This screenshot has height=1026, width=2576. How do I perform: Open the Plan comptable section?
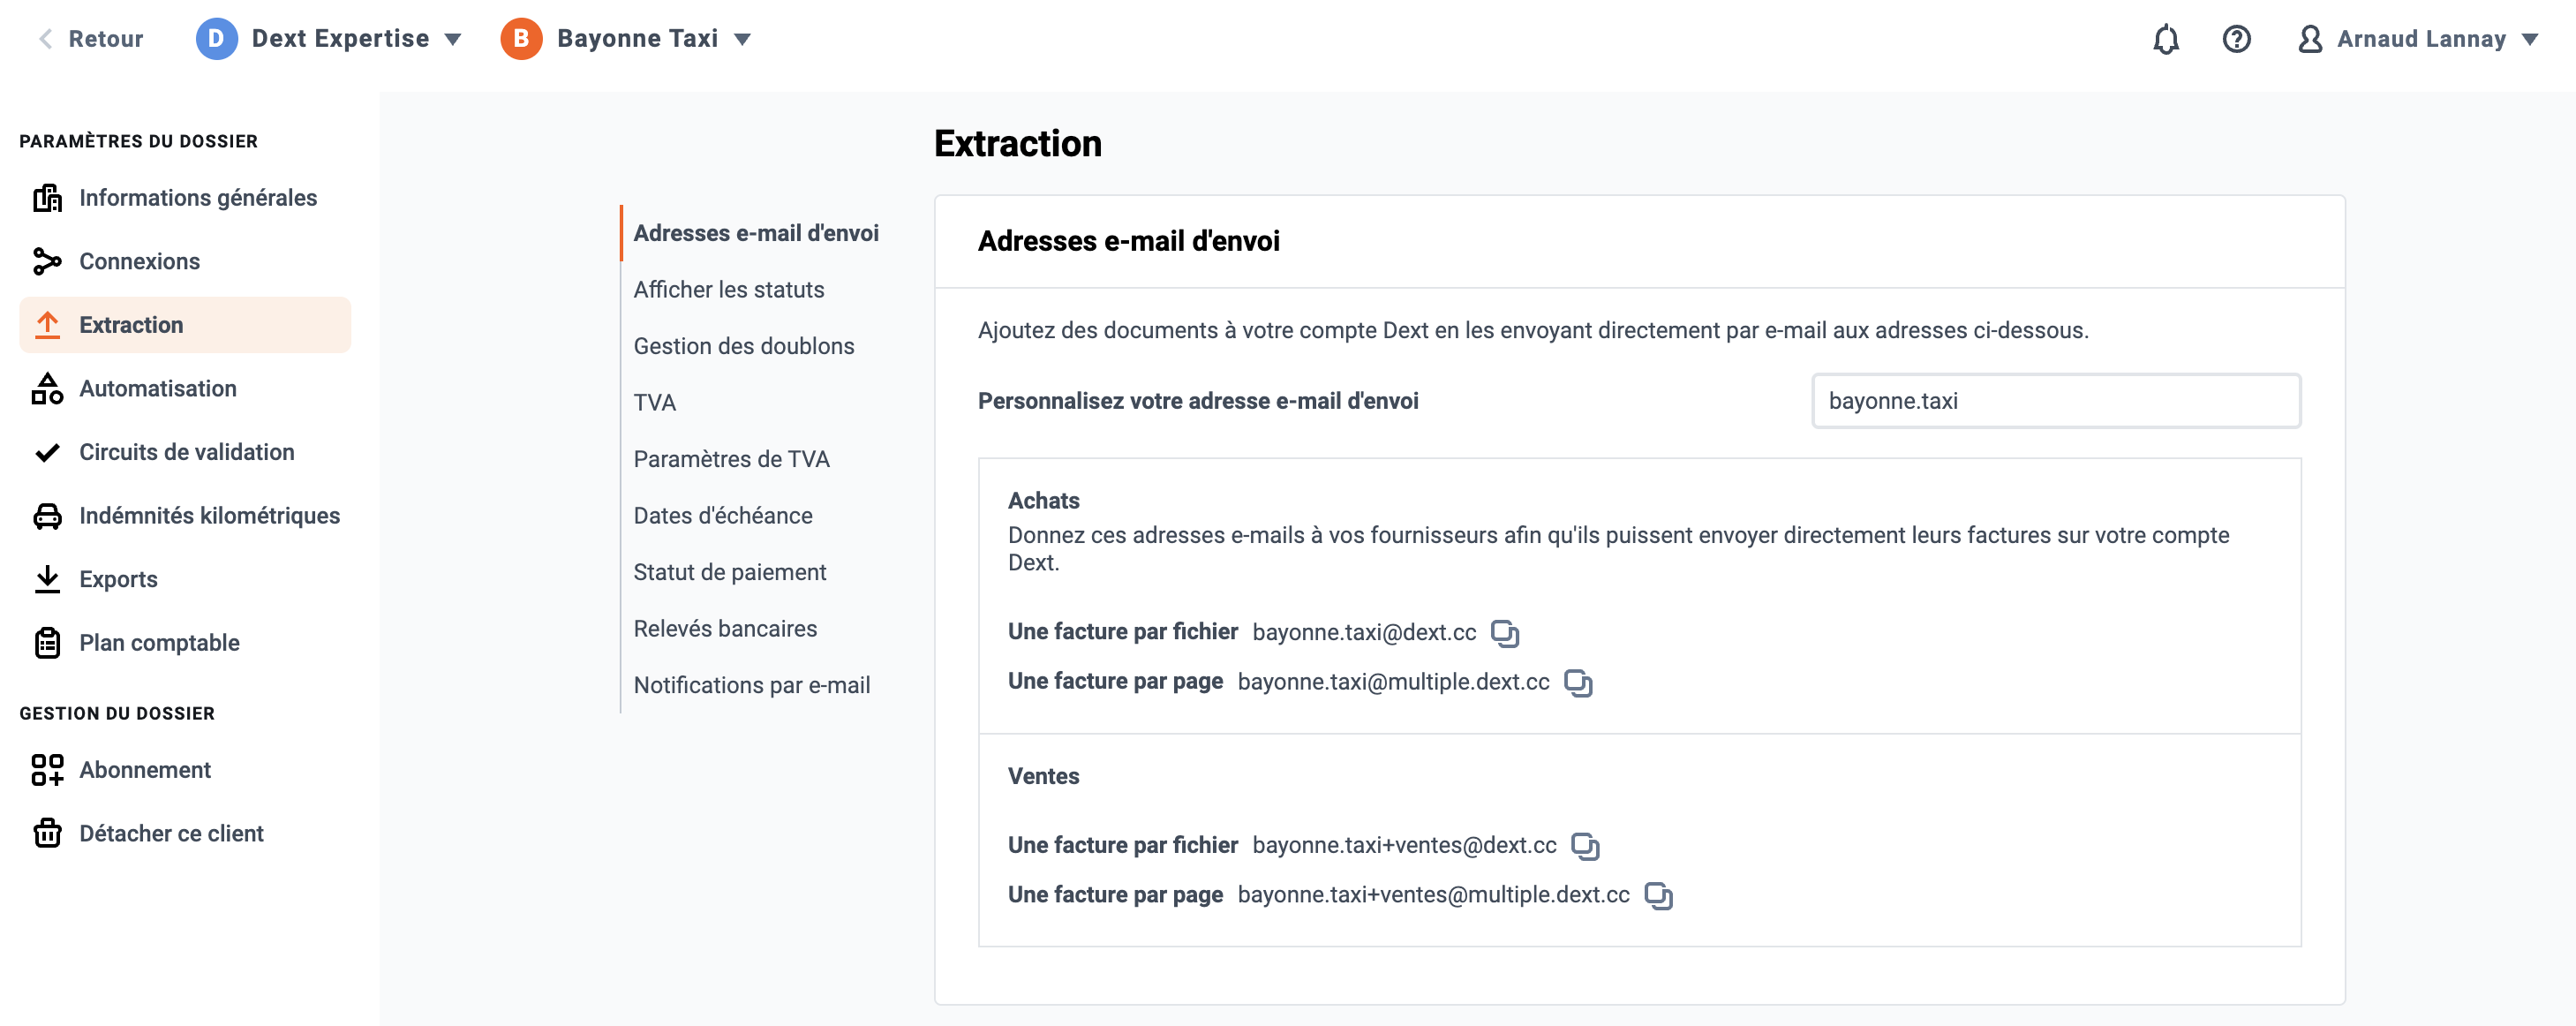159,643
